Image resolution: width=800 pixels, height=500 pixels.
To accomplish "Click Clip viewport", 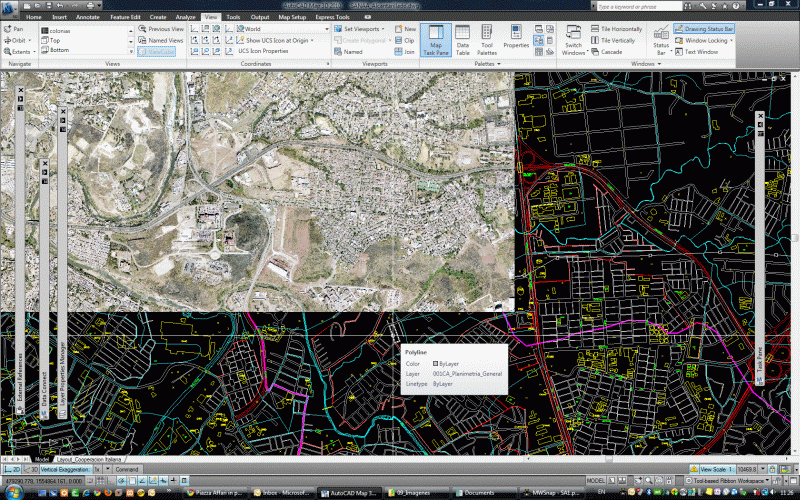I will click(x=405, y=40).
